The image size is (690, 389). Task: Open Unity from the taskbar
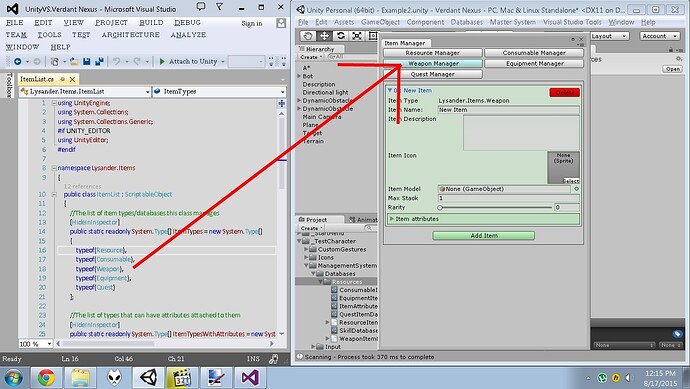148,378
